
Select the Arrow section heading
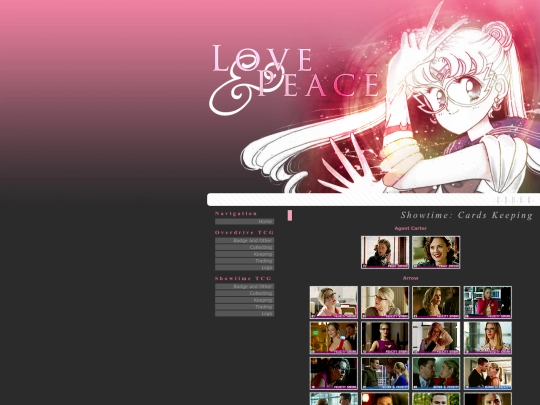(411, 278)
